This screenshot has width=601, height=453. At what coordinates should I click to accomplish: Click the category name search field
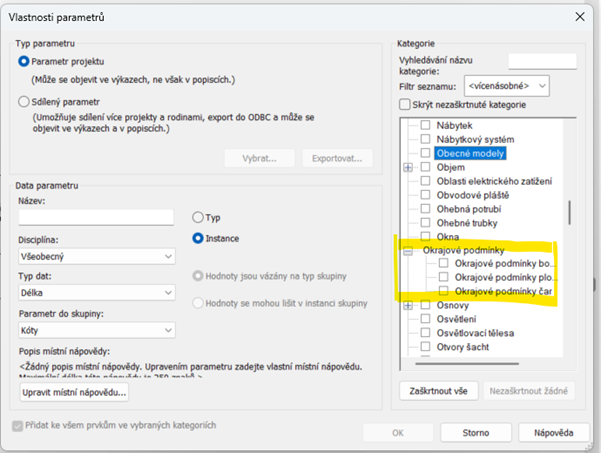tap(542, 61)
